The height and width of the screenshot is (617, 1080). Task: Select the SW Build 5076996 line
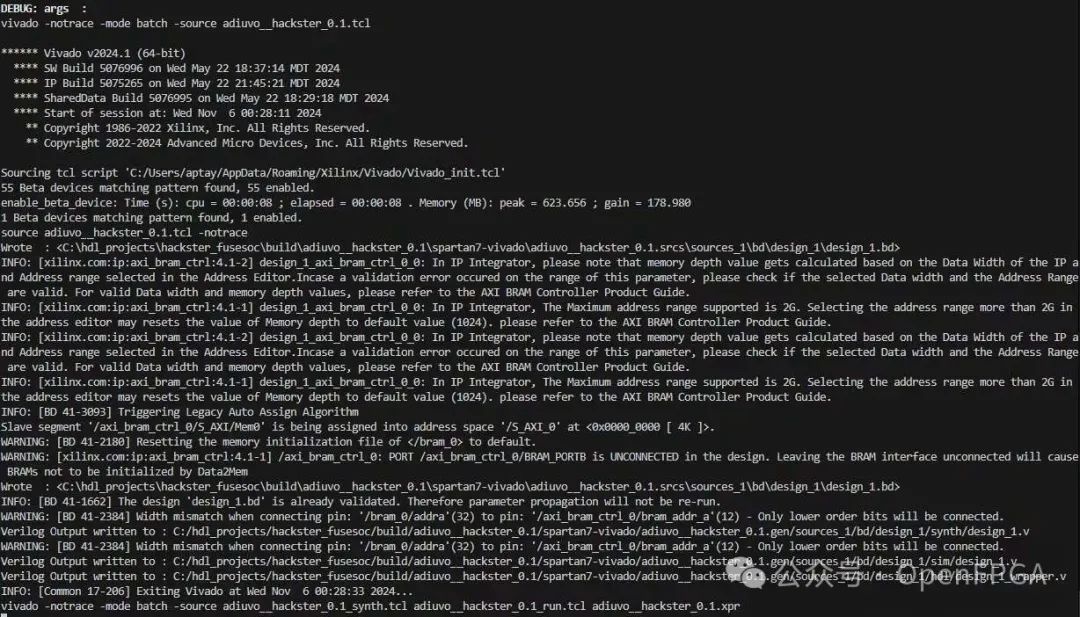176,68
